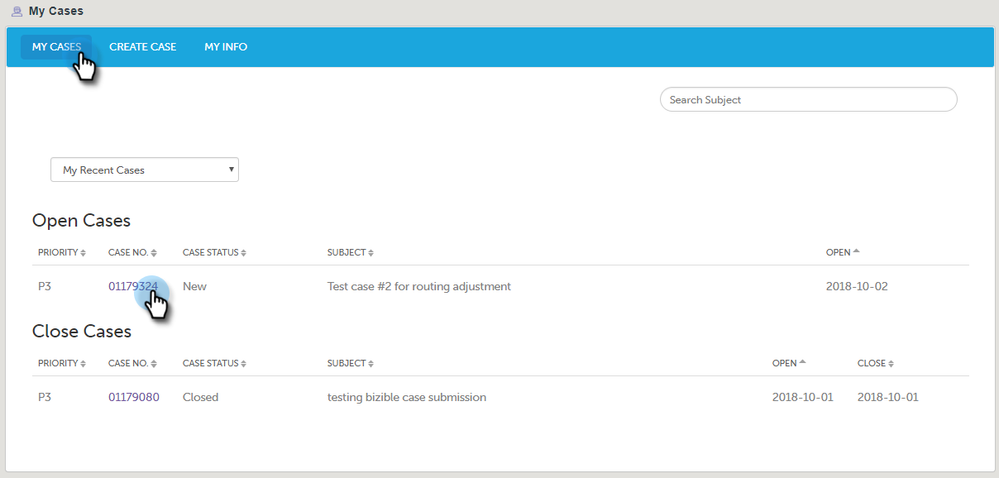The image size is (999, 478).
Task: Click the Search Subject field
Action: (x=808, y=100)
